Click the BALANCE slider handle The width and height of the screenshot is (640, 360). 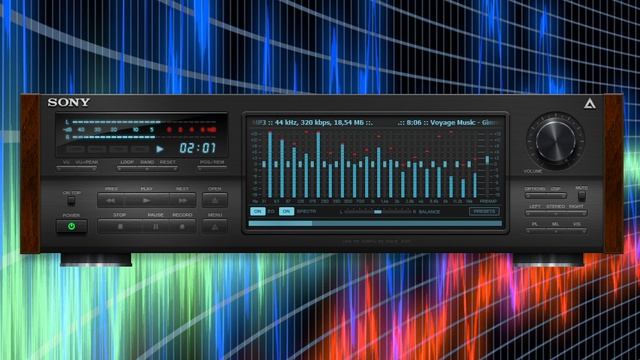[378, 212]
